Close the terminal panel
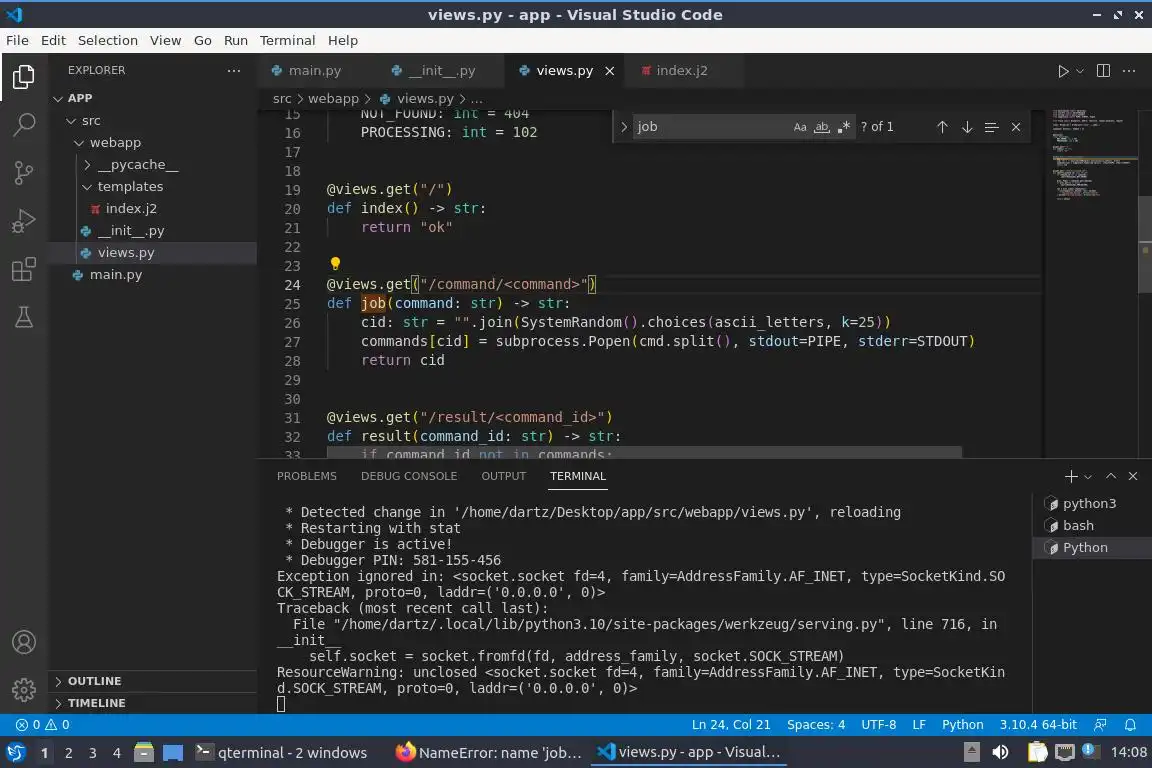Image resolution: width=1152 pixels, height=768 pixels. [x=1133, y=476]
